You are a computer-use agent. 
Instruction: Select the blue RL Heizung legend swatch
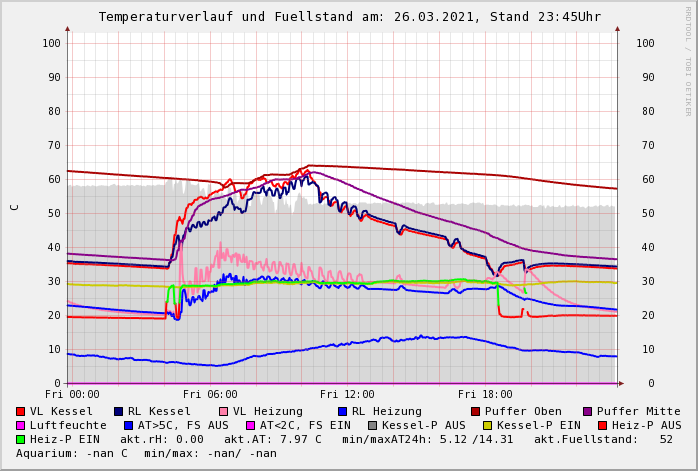pos(343,411)
